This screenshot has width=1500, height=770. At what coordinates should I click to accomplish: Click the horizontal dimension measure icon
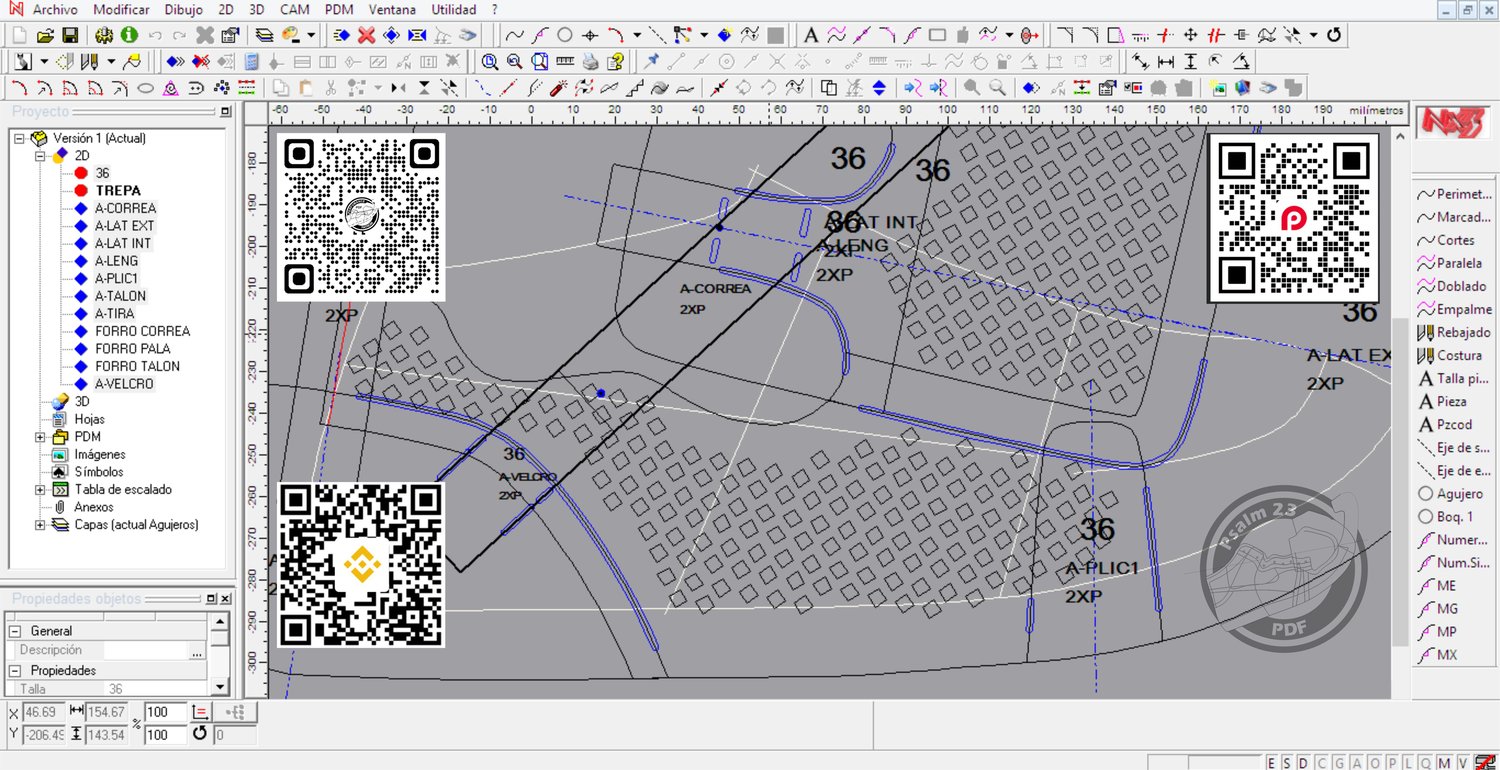click(x=1165, y=62)
